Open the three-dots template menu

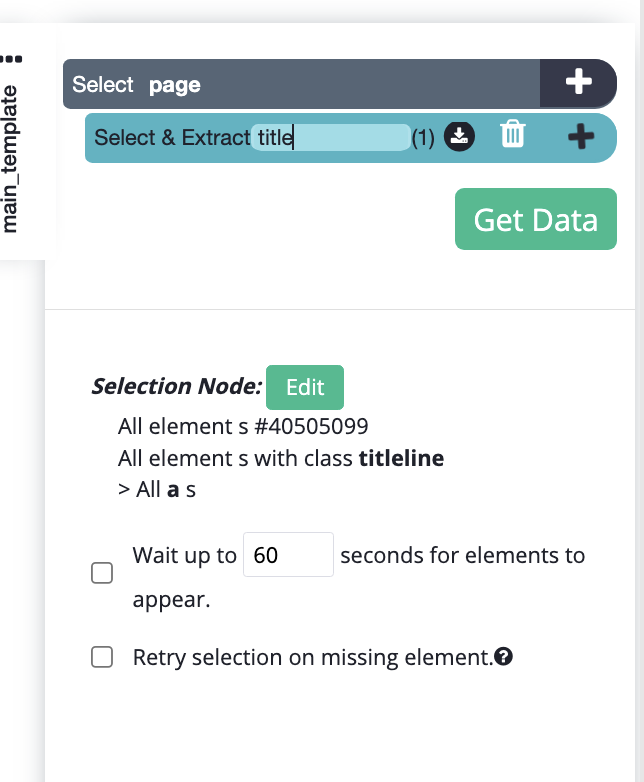[11, 59]
